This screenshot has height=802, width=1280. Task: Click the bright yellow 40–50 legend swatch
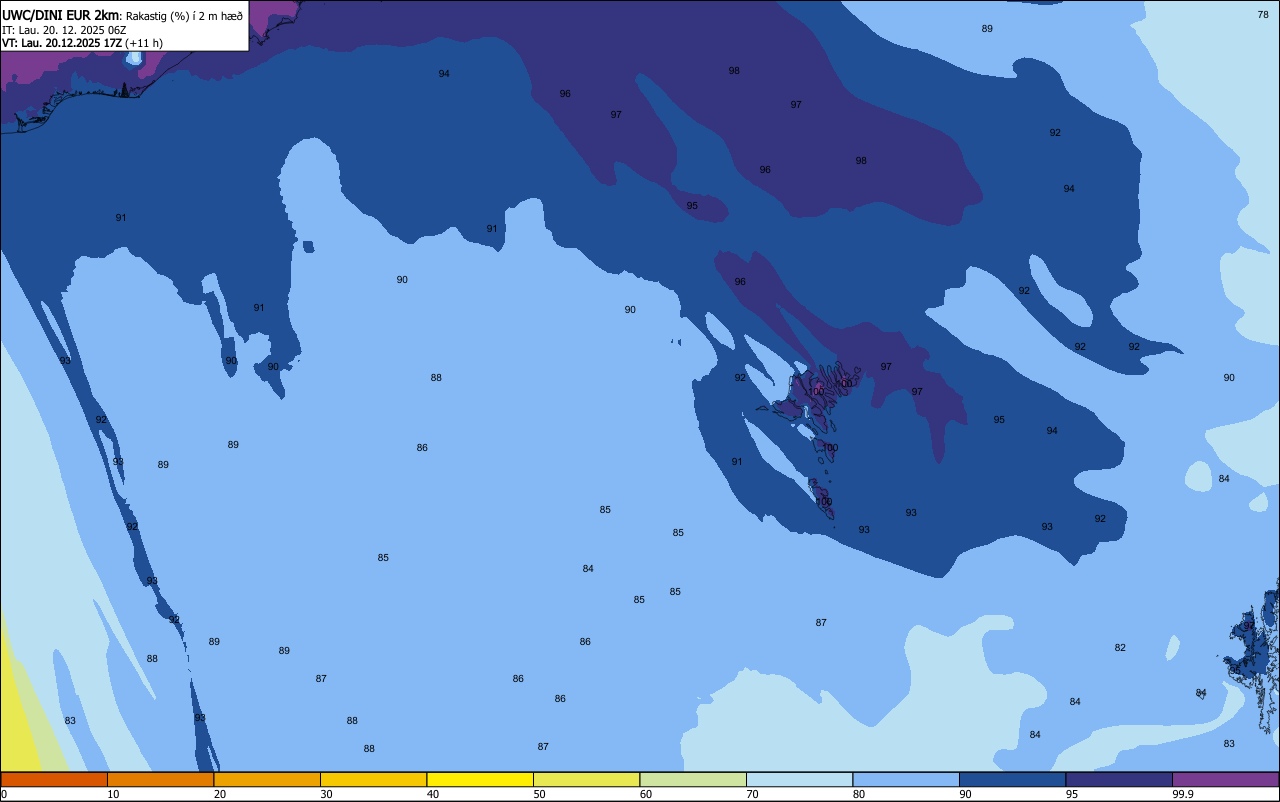(480, 779)
